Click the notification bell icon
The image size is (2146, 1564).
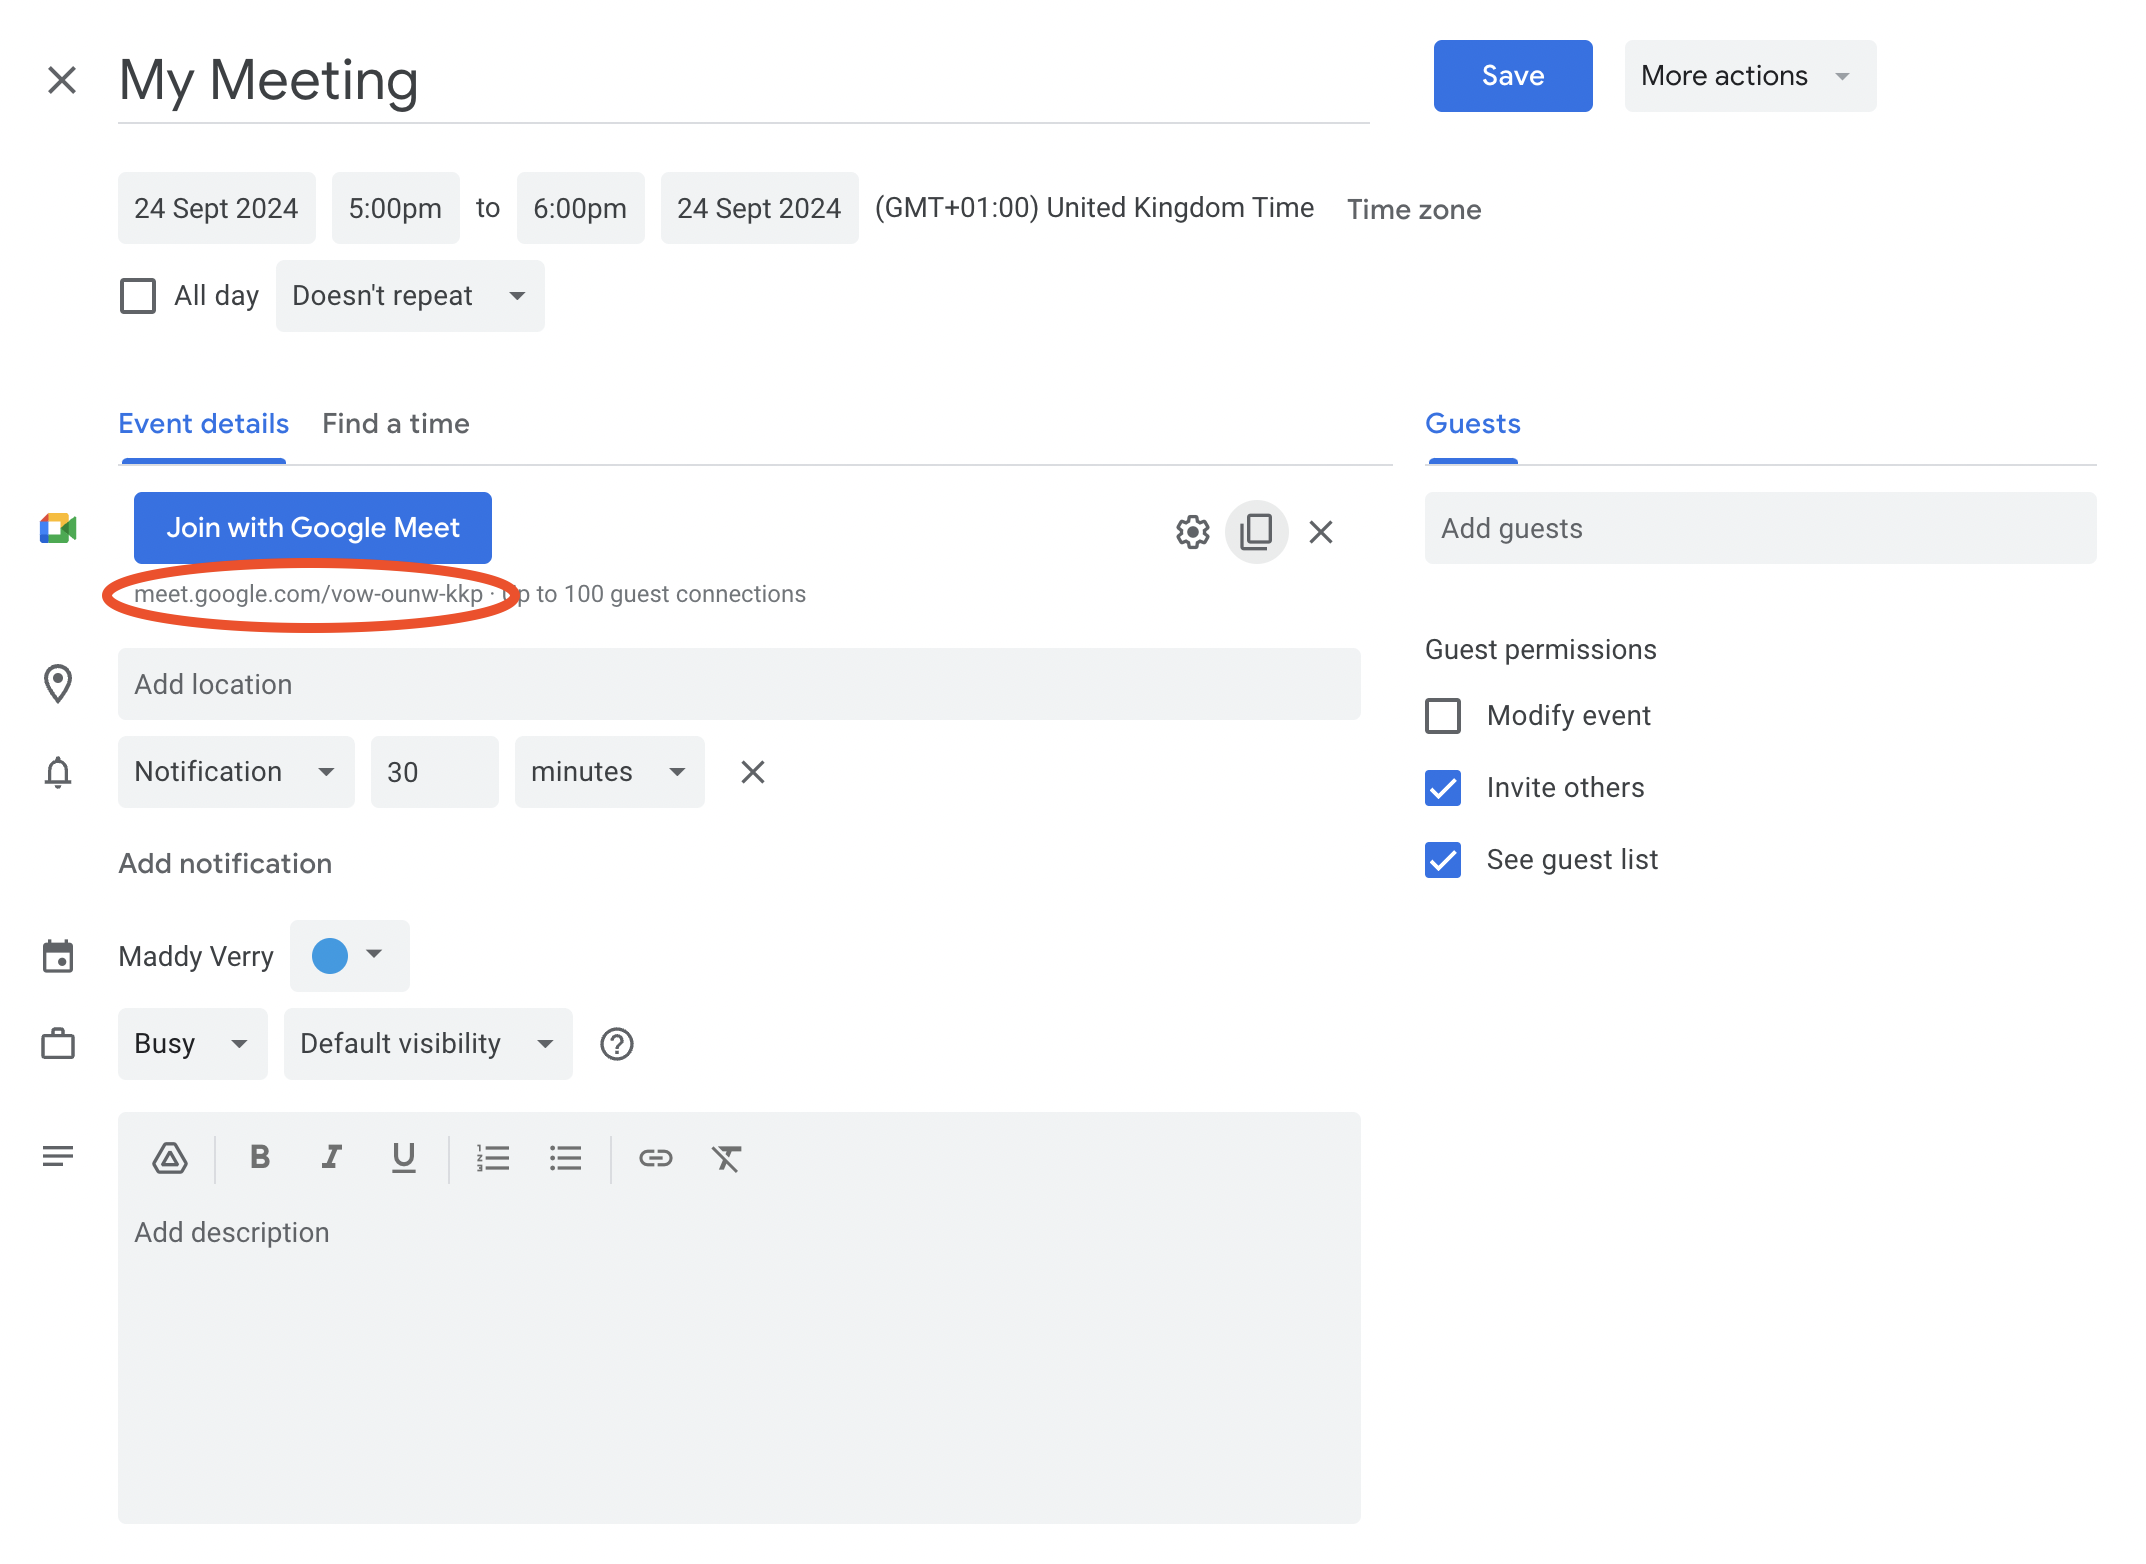pos(58,772)
